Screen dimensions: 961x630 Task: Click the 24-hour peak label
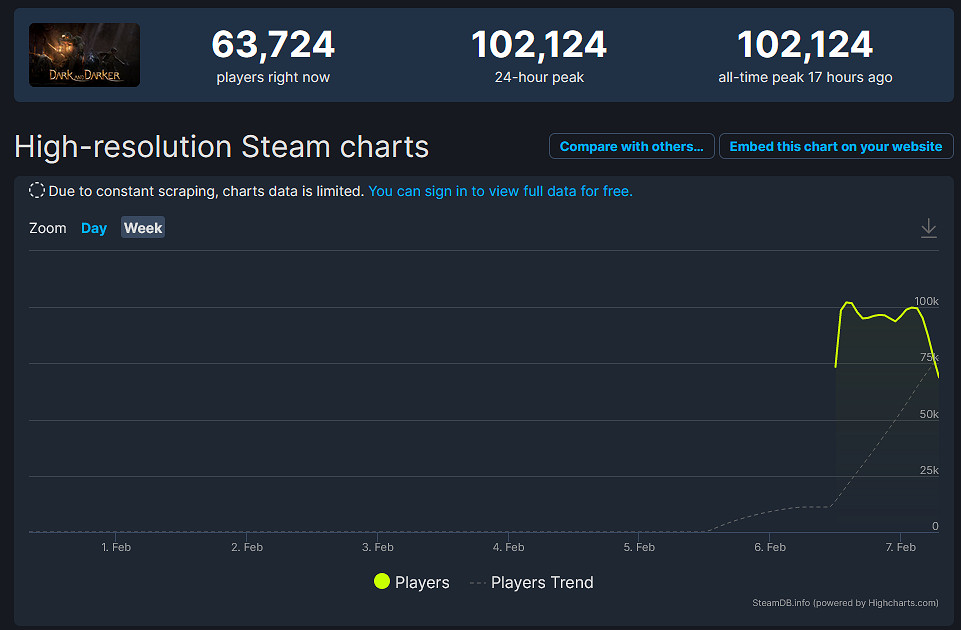(x=539, y=77)
